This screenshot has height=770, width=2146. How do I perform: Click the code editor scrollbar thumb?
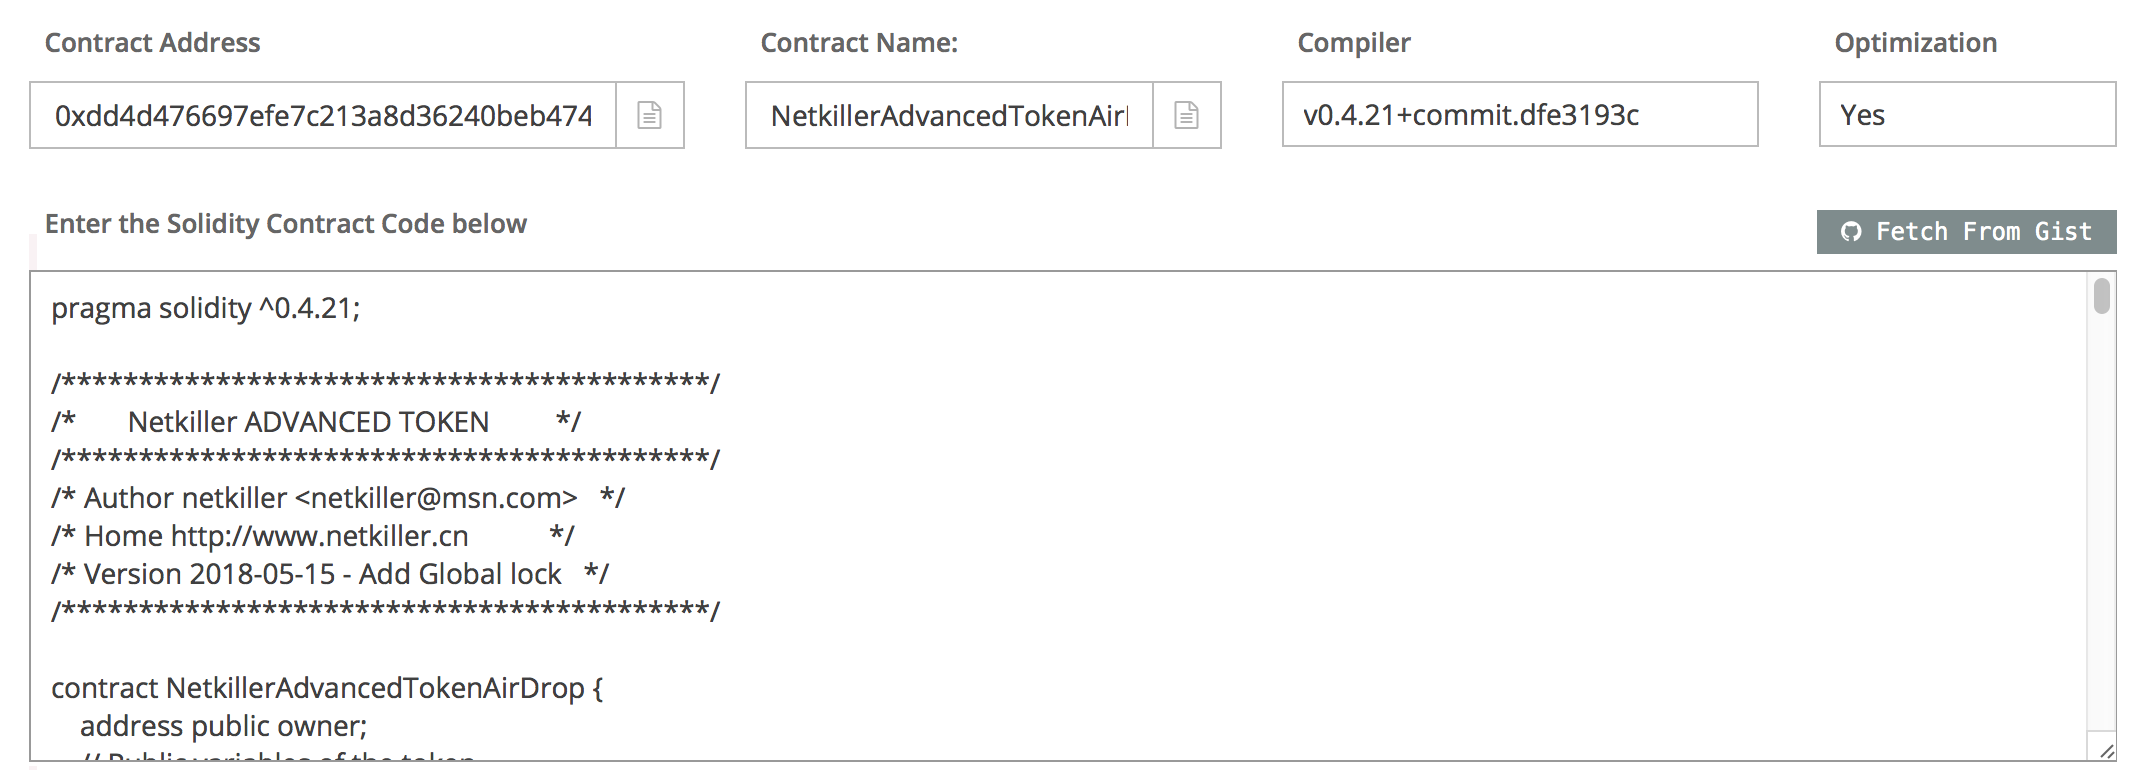pyautogui.click(x=2101, y=296)
